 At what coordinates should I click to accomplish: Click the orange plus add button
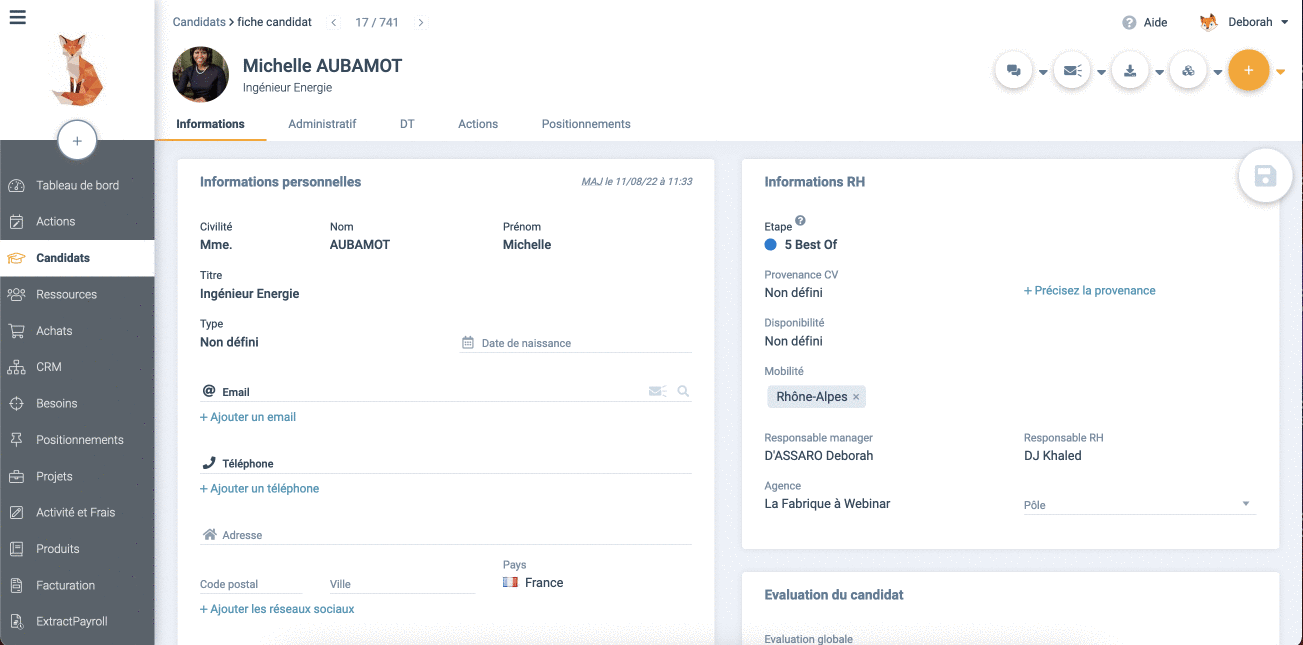coord(1248,71)
